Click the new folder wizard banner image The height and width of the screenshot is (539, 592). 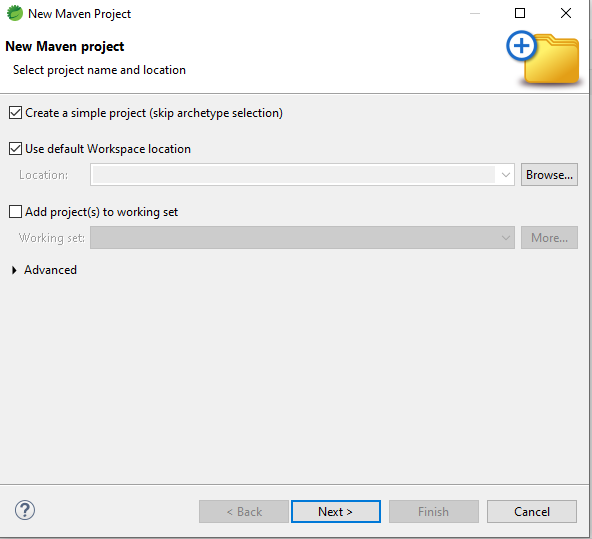point(543,58)
